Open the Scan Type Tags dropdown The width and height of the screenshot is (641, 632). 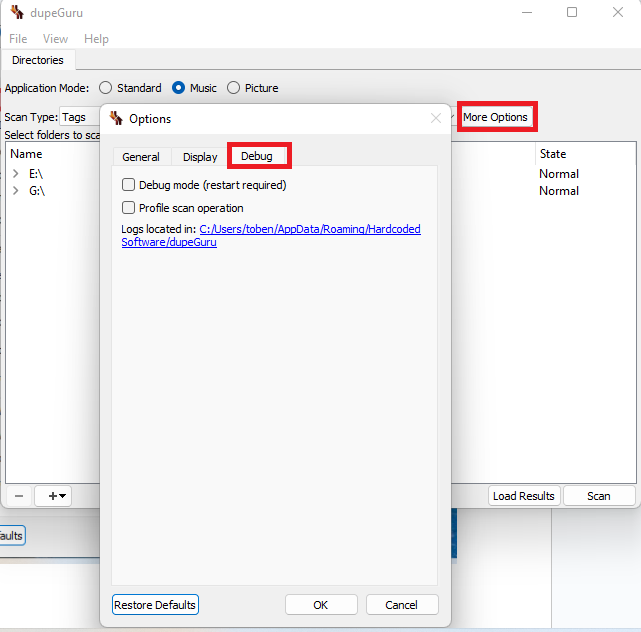(x=80, y=117)
